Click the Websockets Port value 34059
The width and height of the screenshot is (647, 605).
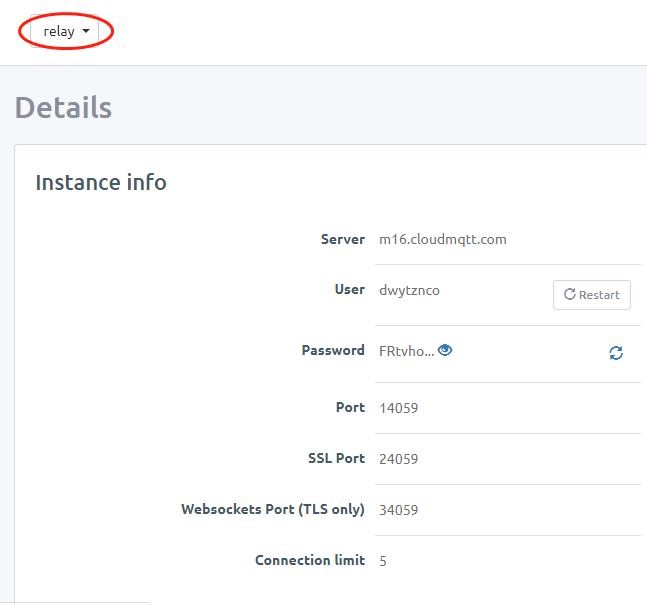click(x=398, y=510)
